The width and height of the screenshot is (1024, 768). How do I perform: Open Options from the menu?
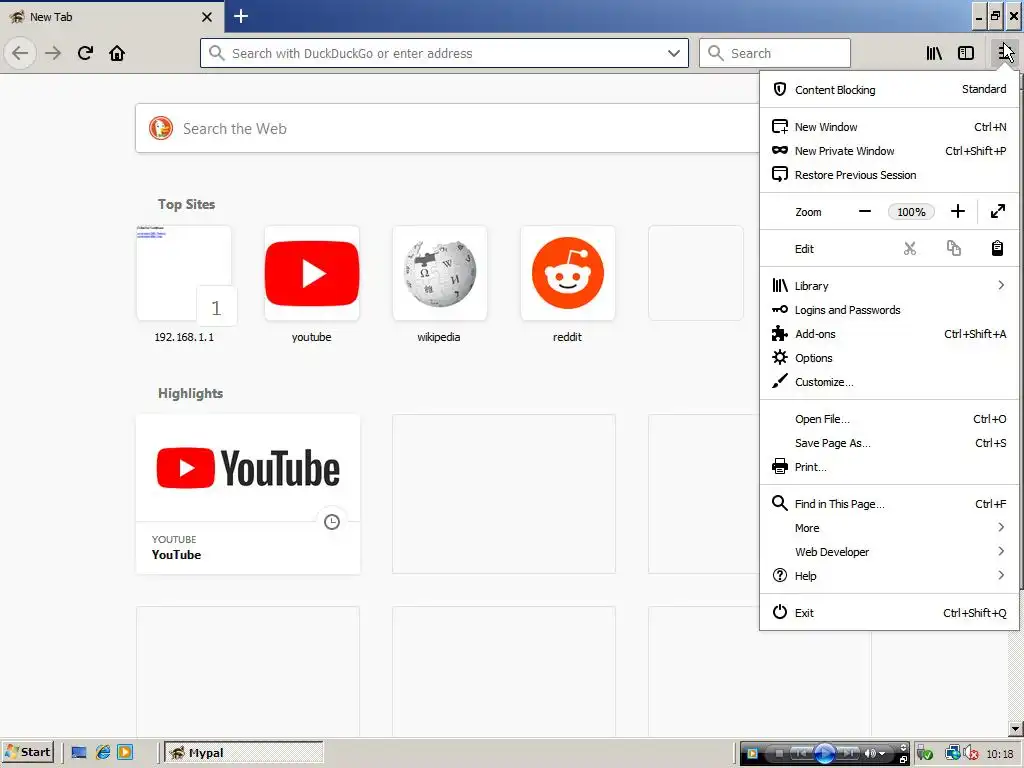pos(889,358)
